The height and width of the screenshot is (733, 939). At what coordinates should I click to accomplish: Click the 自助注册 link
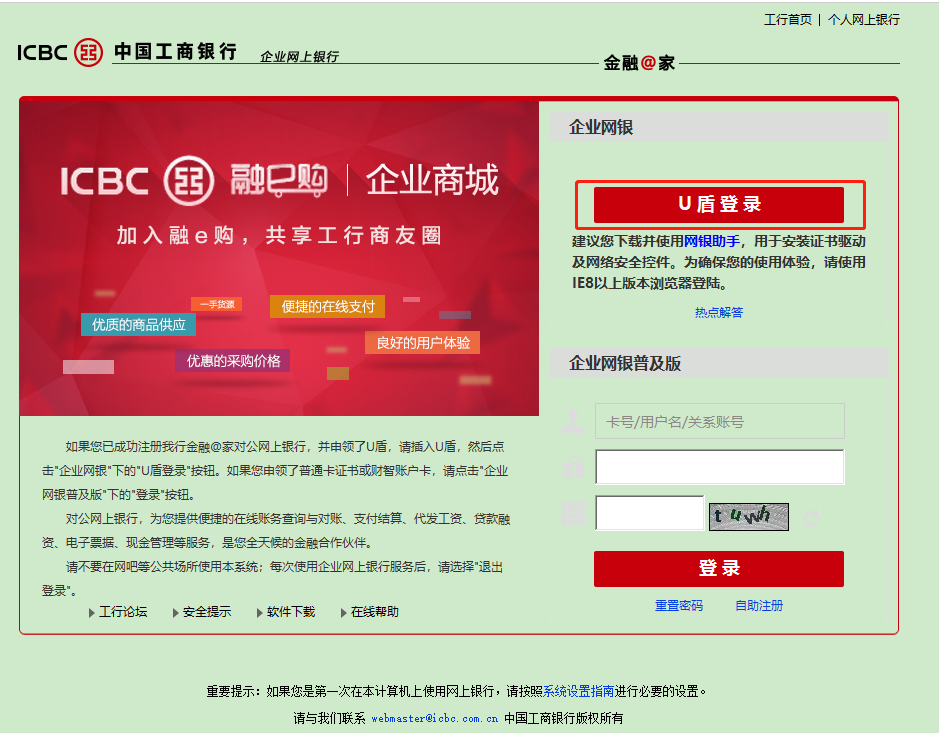tap(759, 605)
